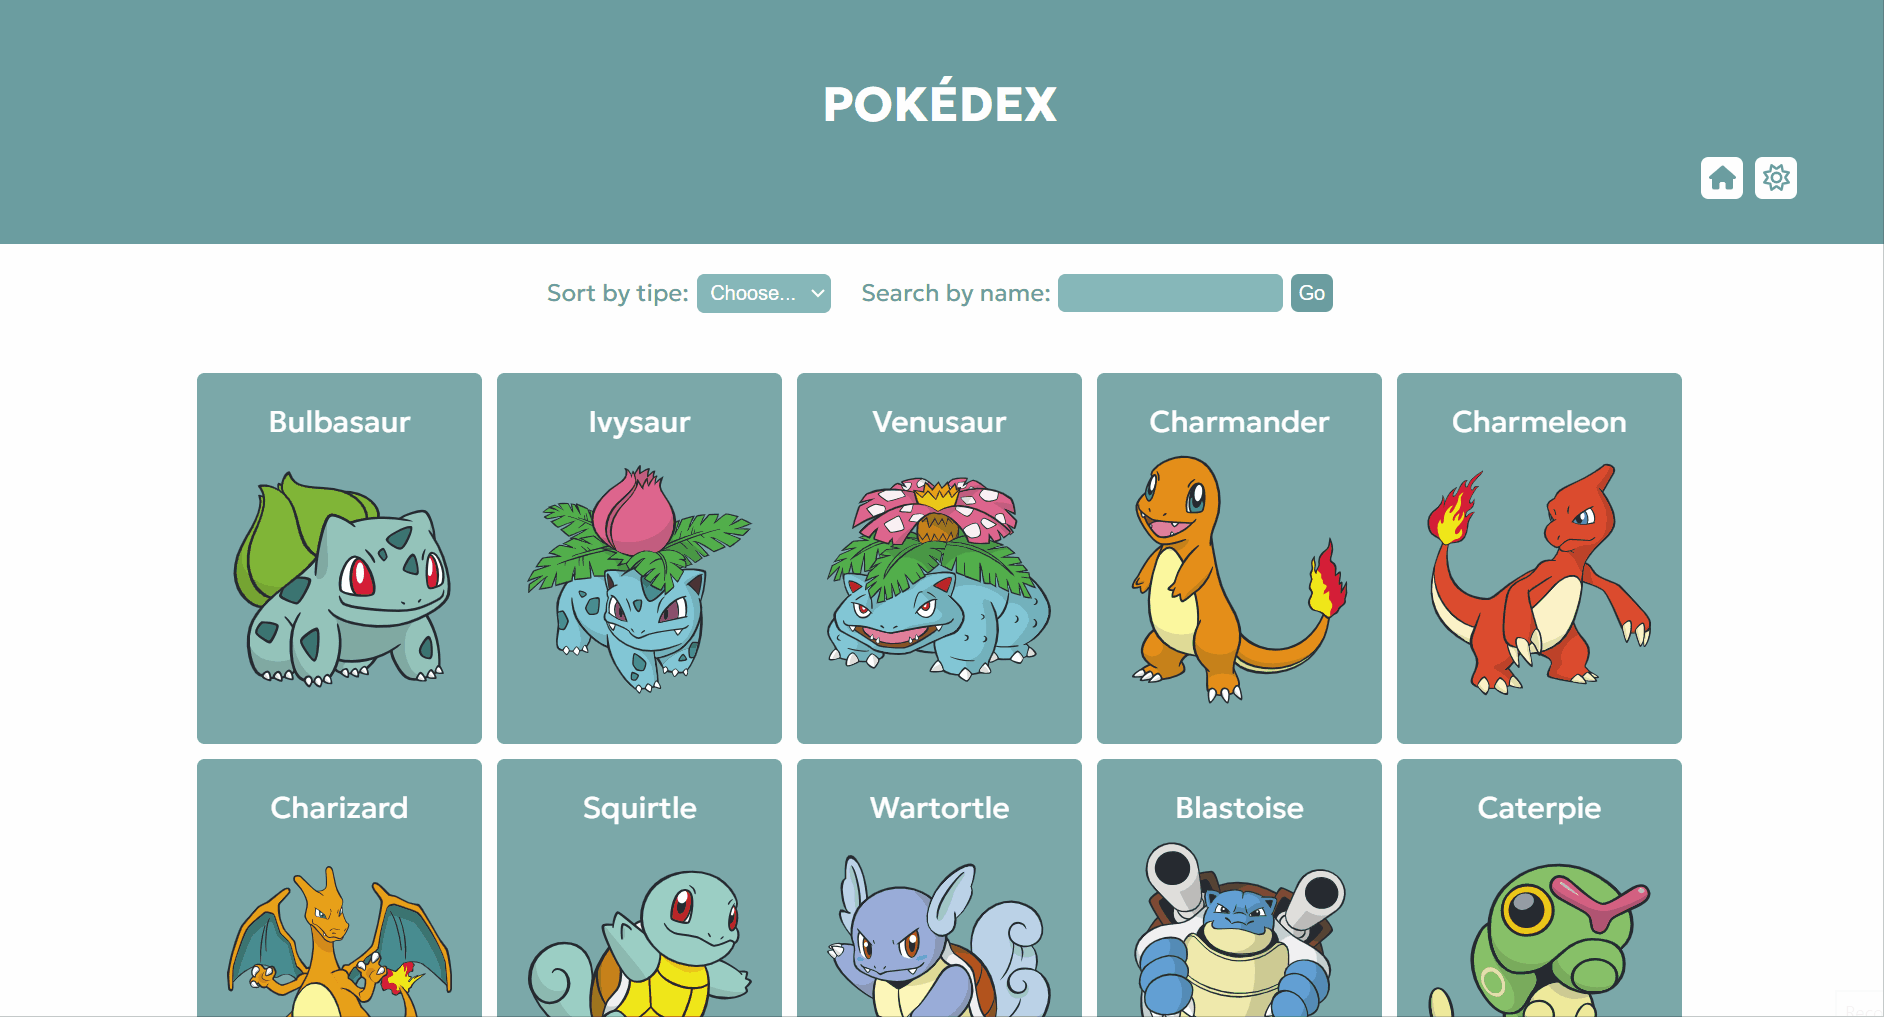Click the Blastoise card
Viewport: 1884px width, 1017px height.
point(1239,888)
